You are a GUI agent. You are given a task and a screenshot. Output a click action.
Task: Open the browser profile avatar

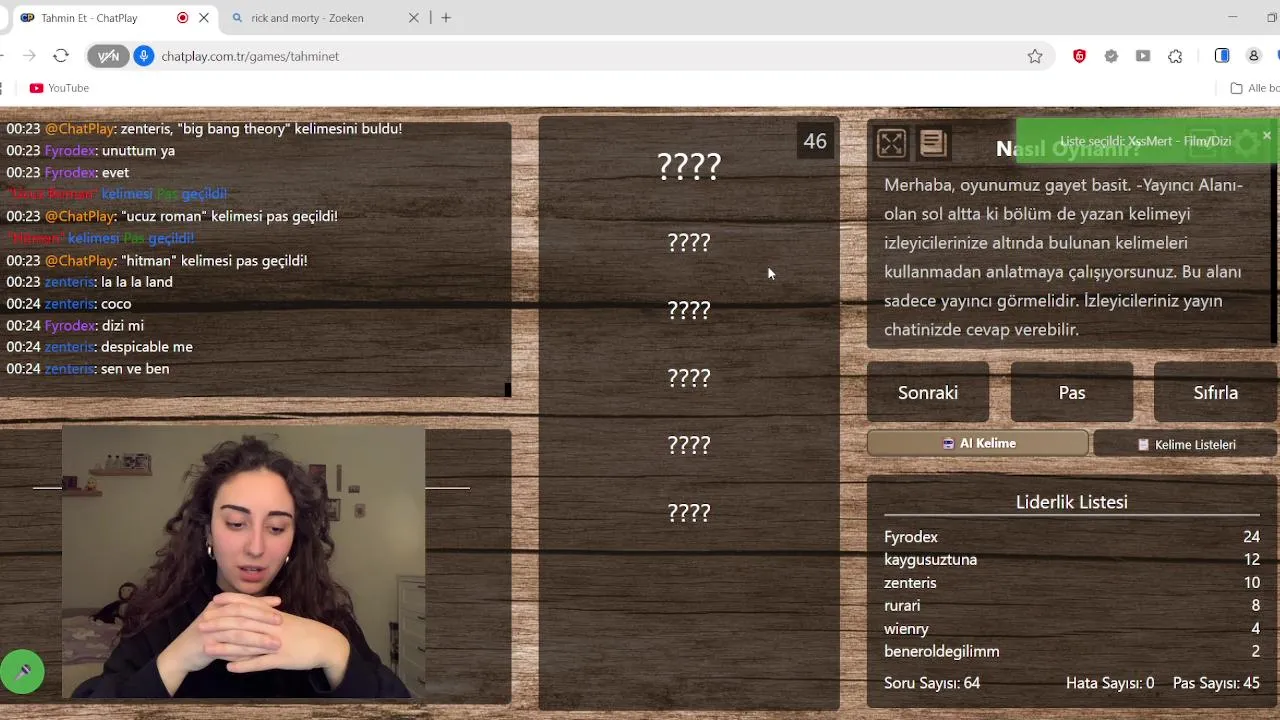point(1253,56)
